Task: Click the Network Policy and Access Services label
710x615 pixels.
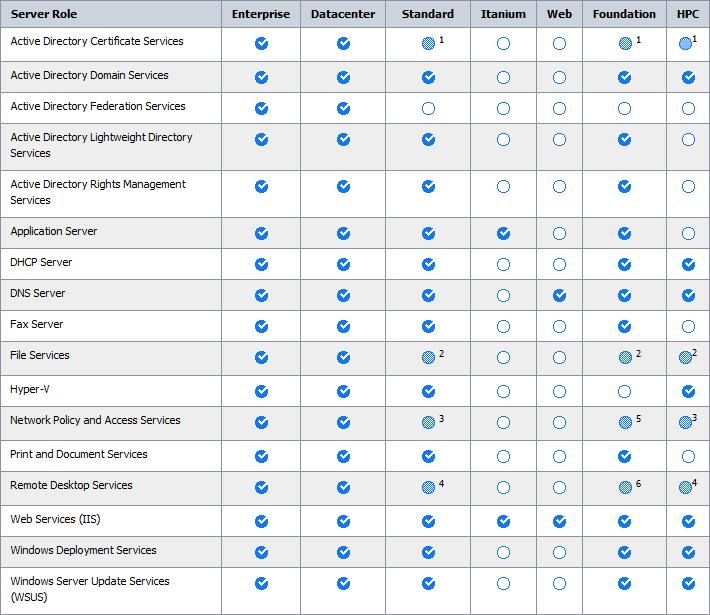Action: click(x=95, y=420)
